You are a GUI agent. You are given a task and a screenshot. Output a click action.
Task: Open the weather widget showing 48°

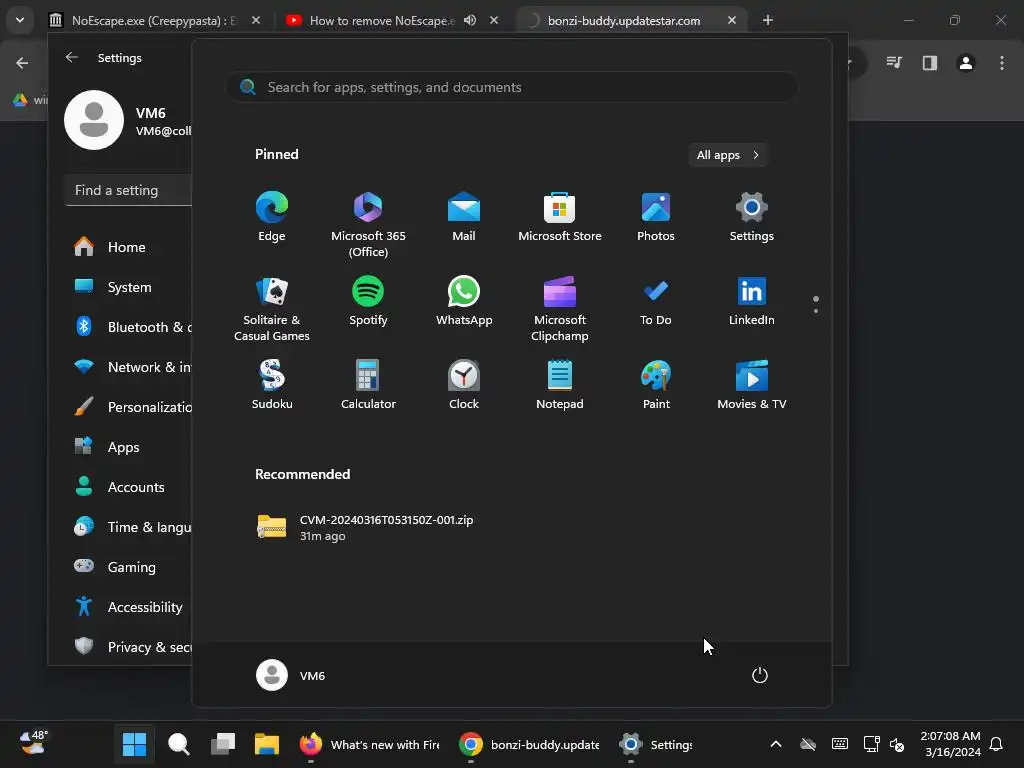(x=33, y=742)
